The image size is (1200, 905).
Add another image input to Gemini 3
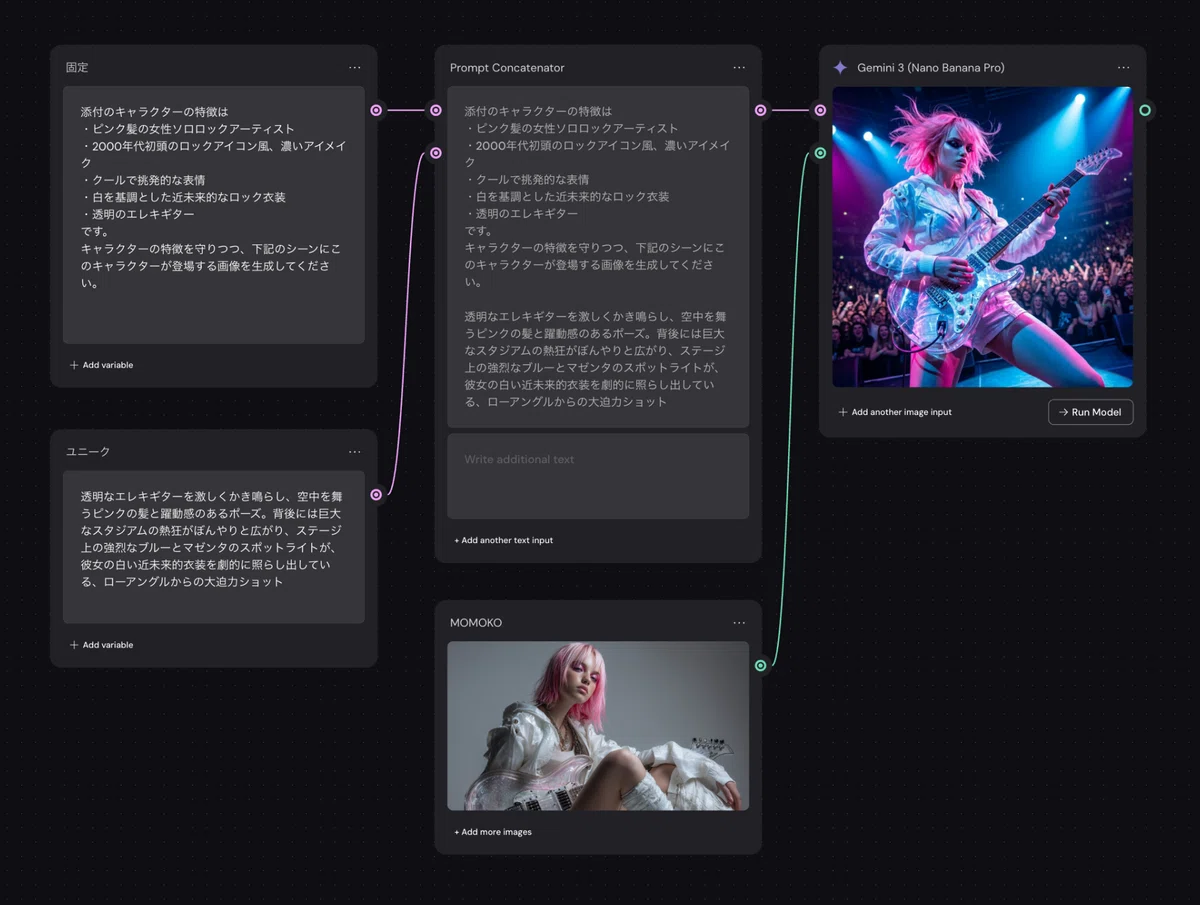(x=895, y=412)
